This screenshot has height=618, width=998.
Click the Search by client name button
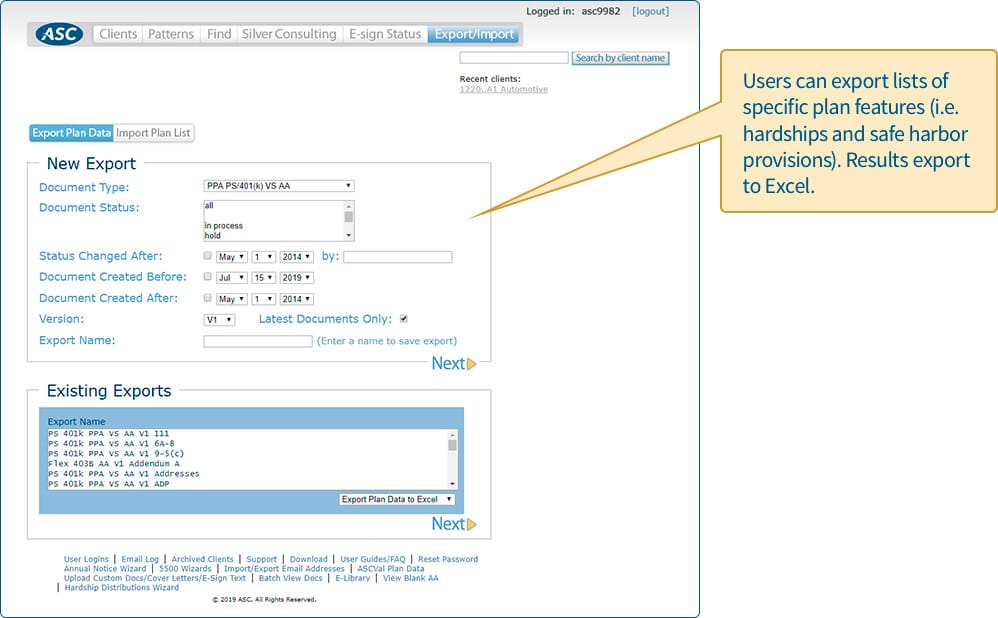coord(620,58)
